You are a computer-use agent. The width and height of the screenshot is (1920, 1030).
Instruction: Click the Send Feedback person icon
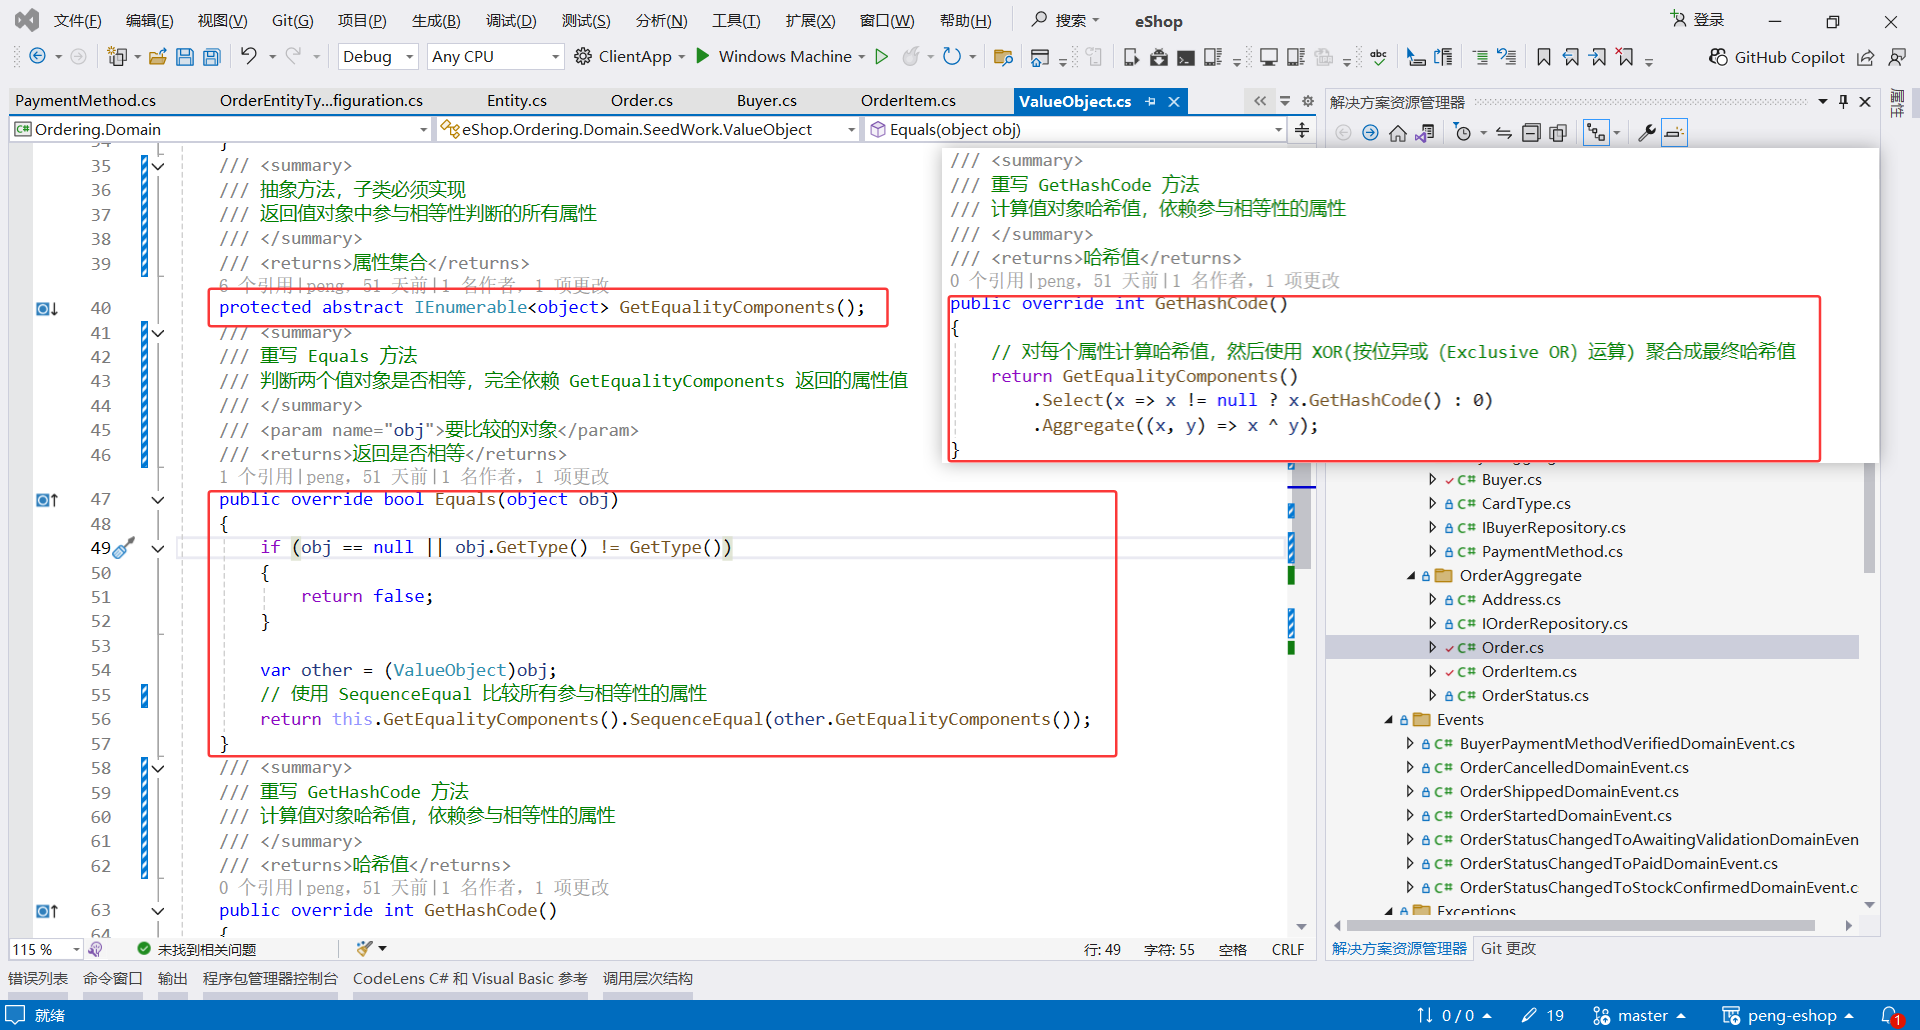click(1896, 57)
